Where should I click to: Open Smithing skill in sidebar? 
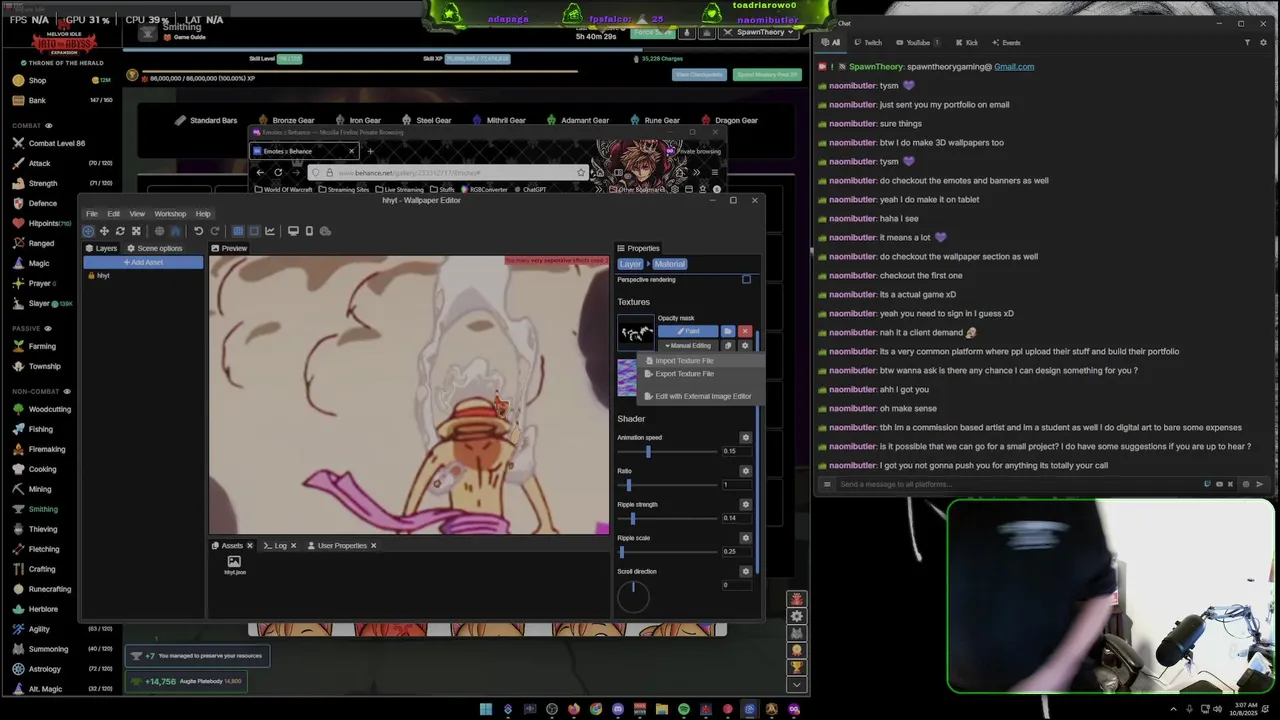(43, 509)
